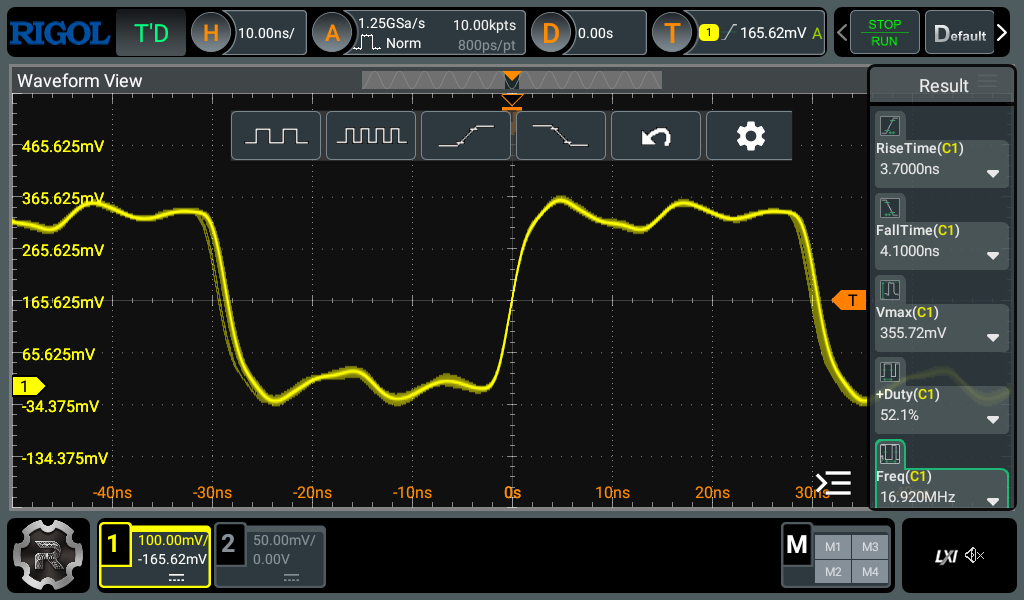The width and height of the screenshot is (1024, 600).
Task: Toggle the STOP RUN acquisition button
Action: [884, 33]
